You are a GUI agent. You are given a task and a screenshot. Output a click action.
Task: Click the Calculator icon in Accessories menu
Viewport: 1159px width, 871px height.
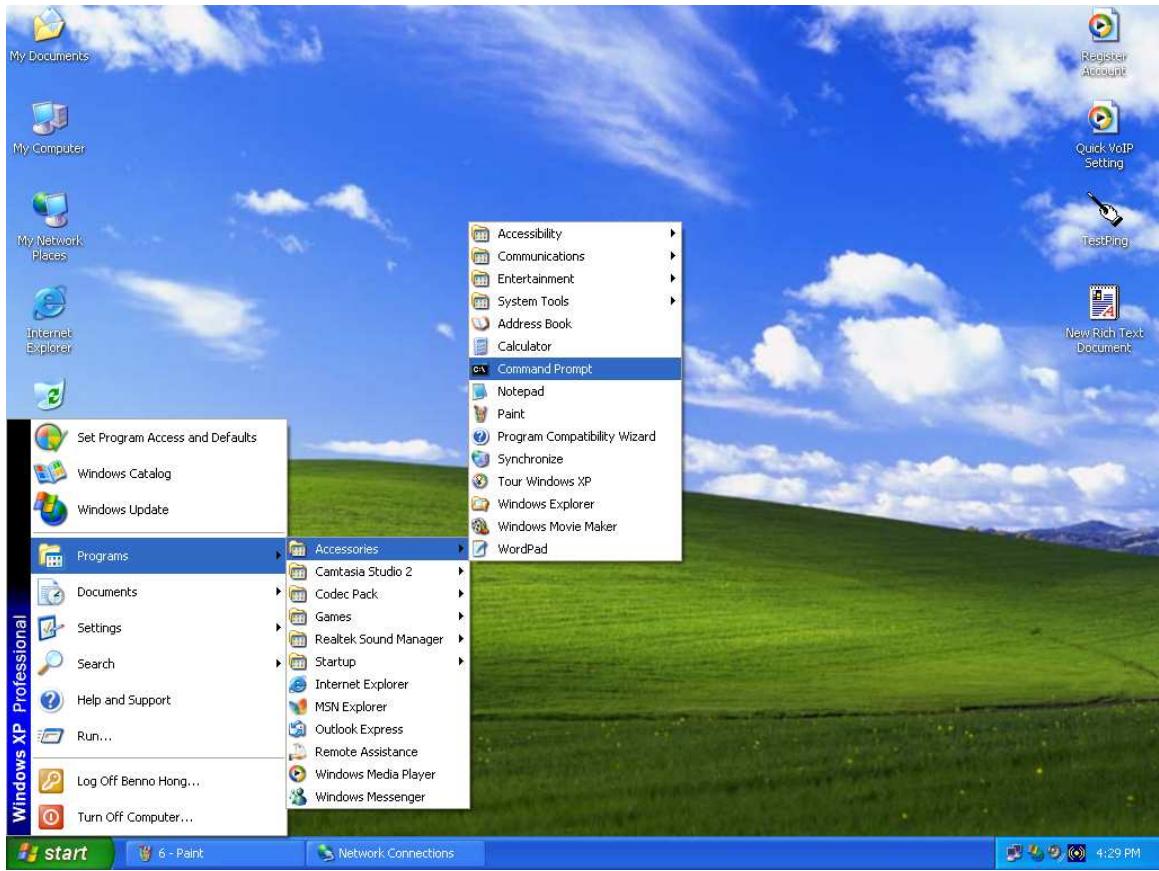(480, 346)
